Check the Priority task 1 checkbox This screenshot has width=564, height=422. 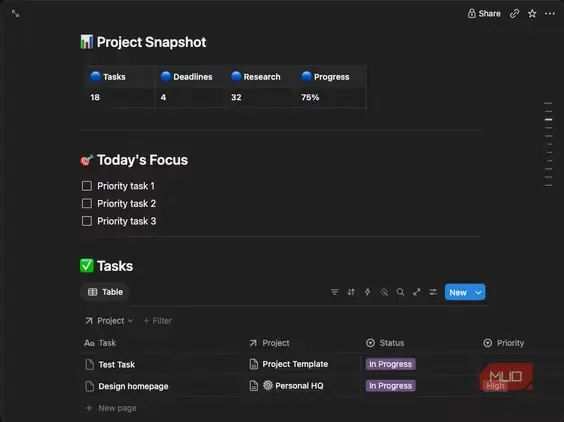click(x=87, y=186)
